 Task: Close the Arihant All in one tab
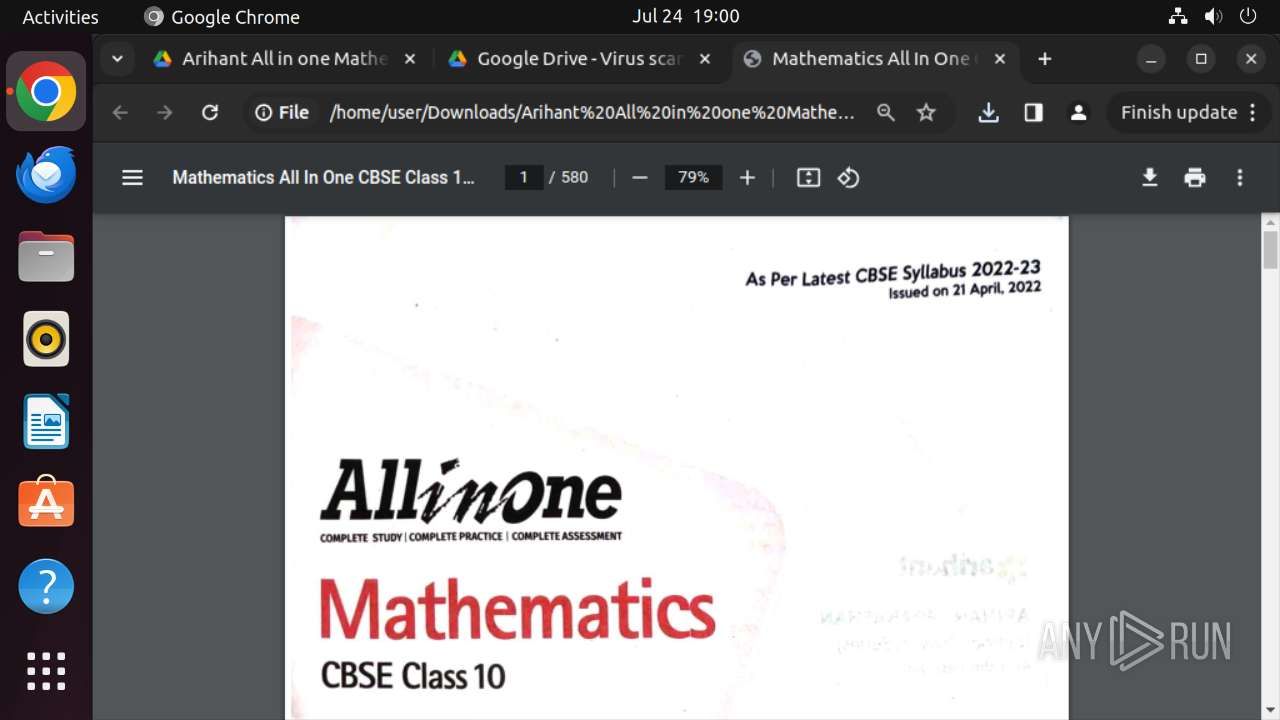[410, 59]
